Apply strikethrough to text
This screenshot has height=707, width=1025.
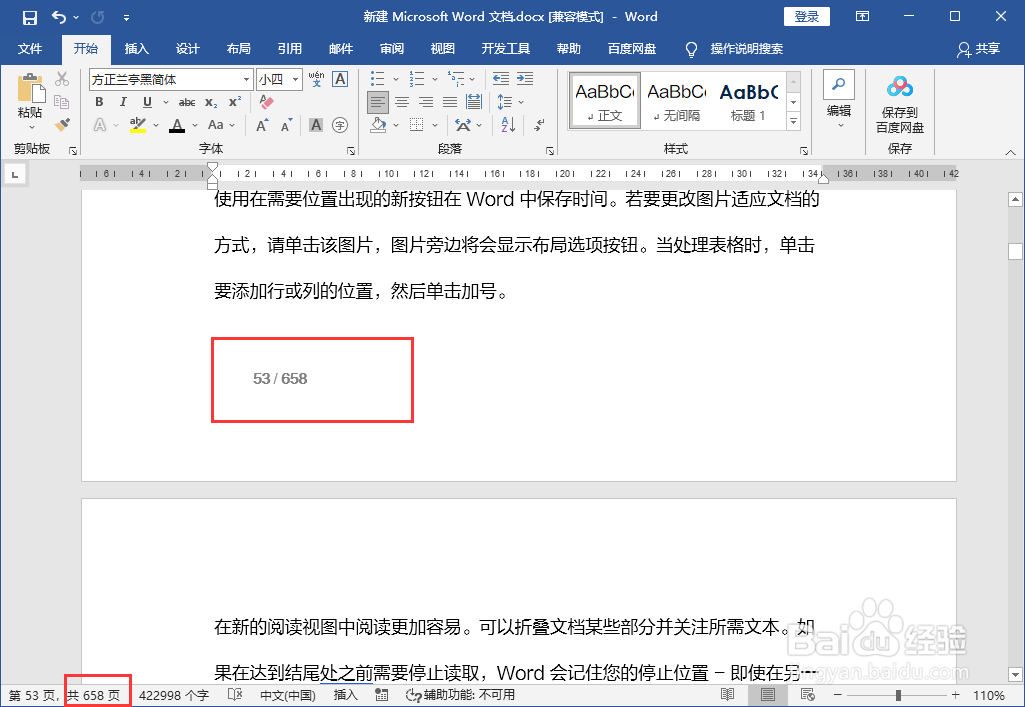[186, 102]
